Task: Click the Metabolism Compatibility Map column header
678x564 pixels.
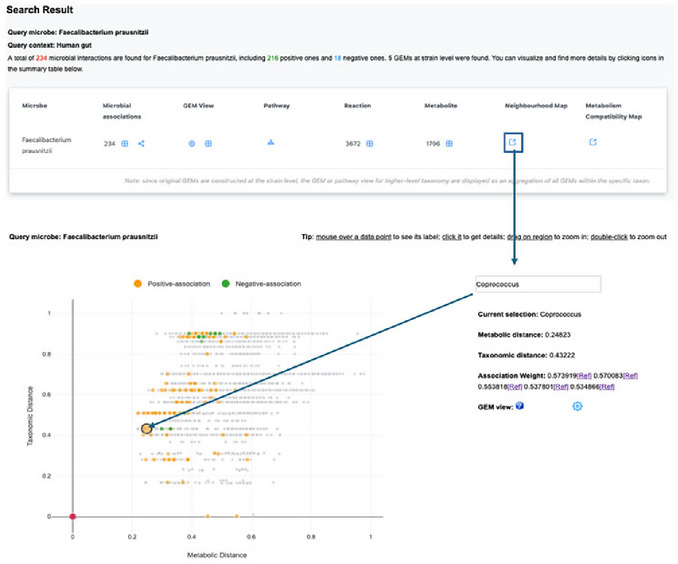Action: [614, 111]
